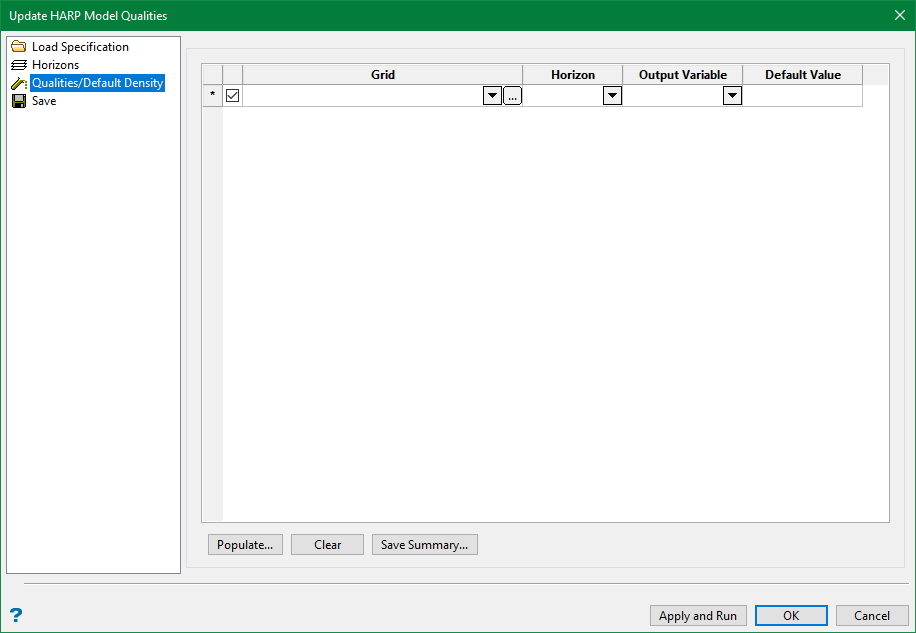Click the Populate... button
The image size is (916, 633).
point(245,545)
